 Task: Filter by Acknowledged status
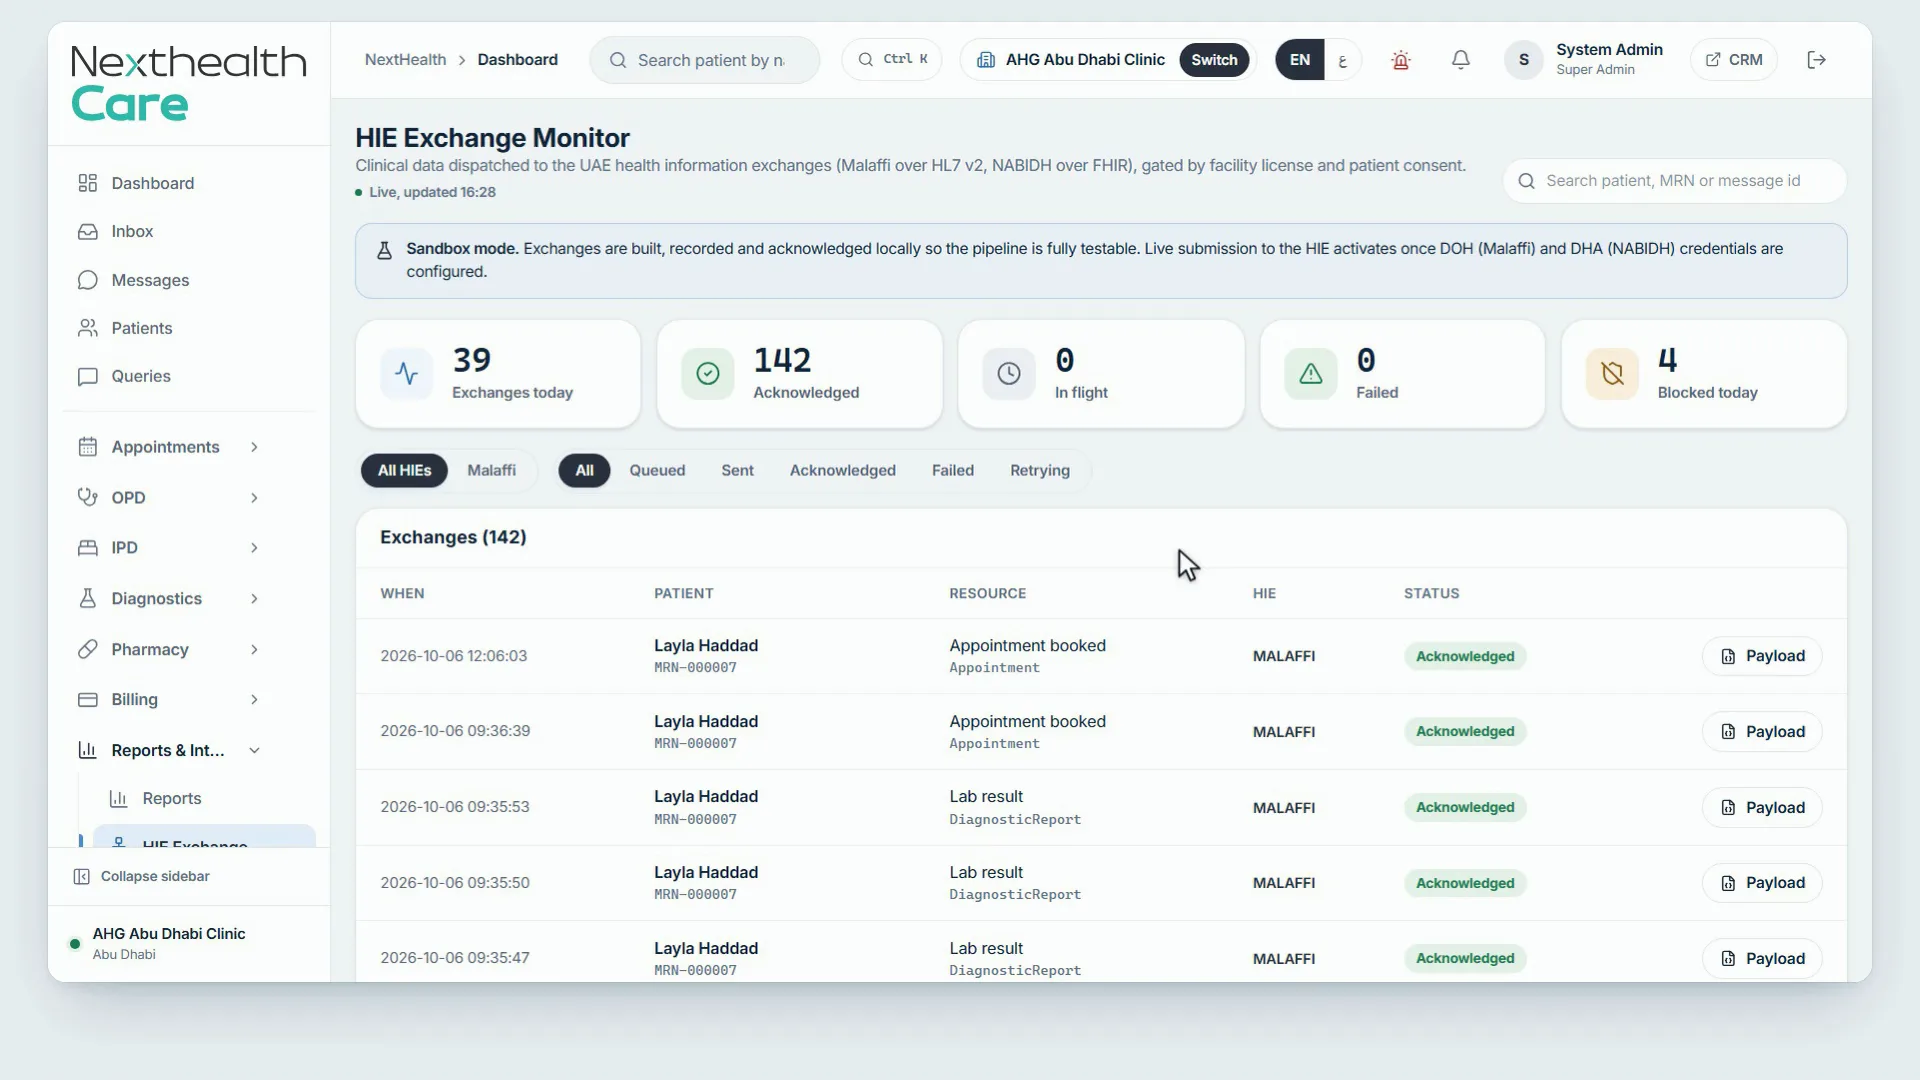coord(843,470)
